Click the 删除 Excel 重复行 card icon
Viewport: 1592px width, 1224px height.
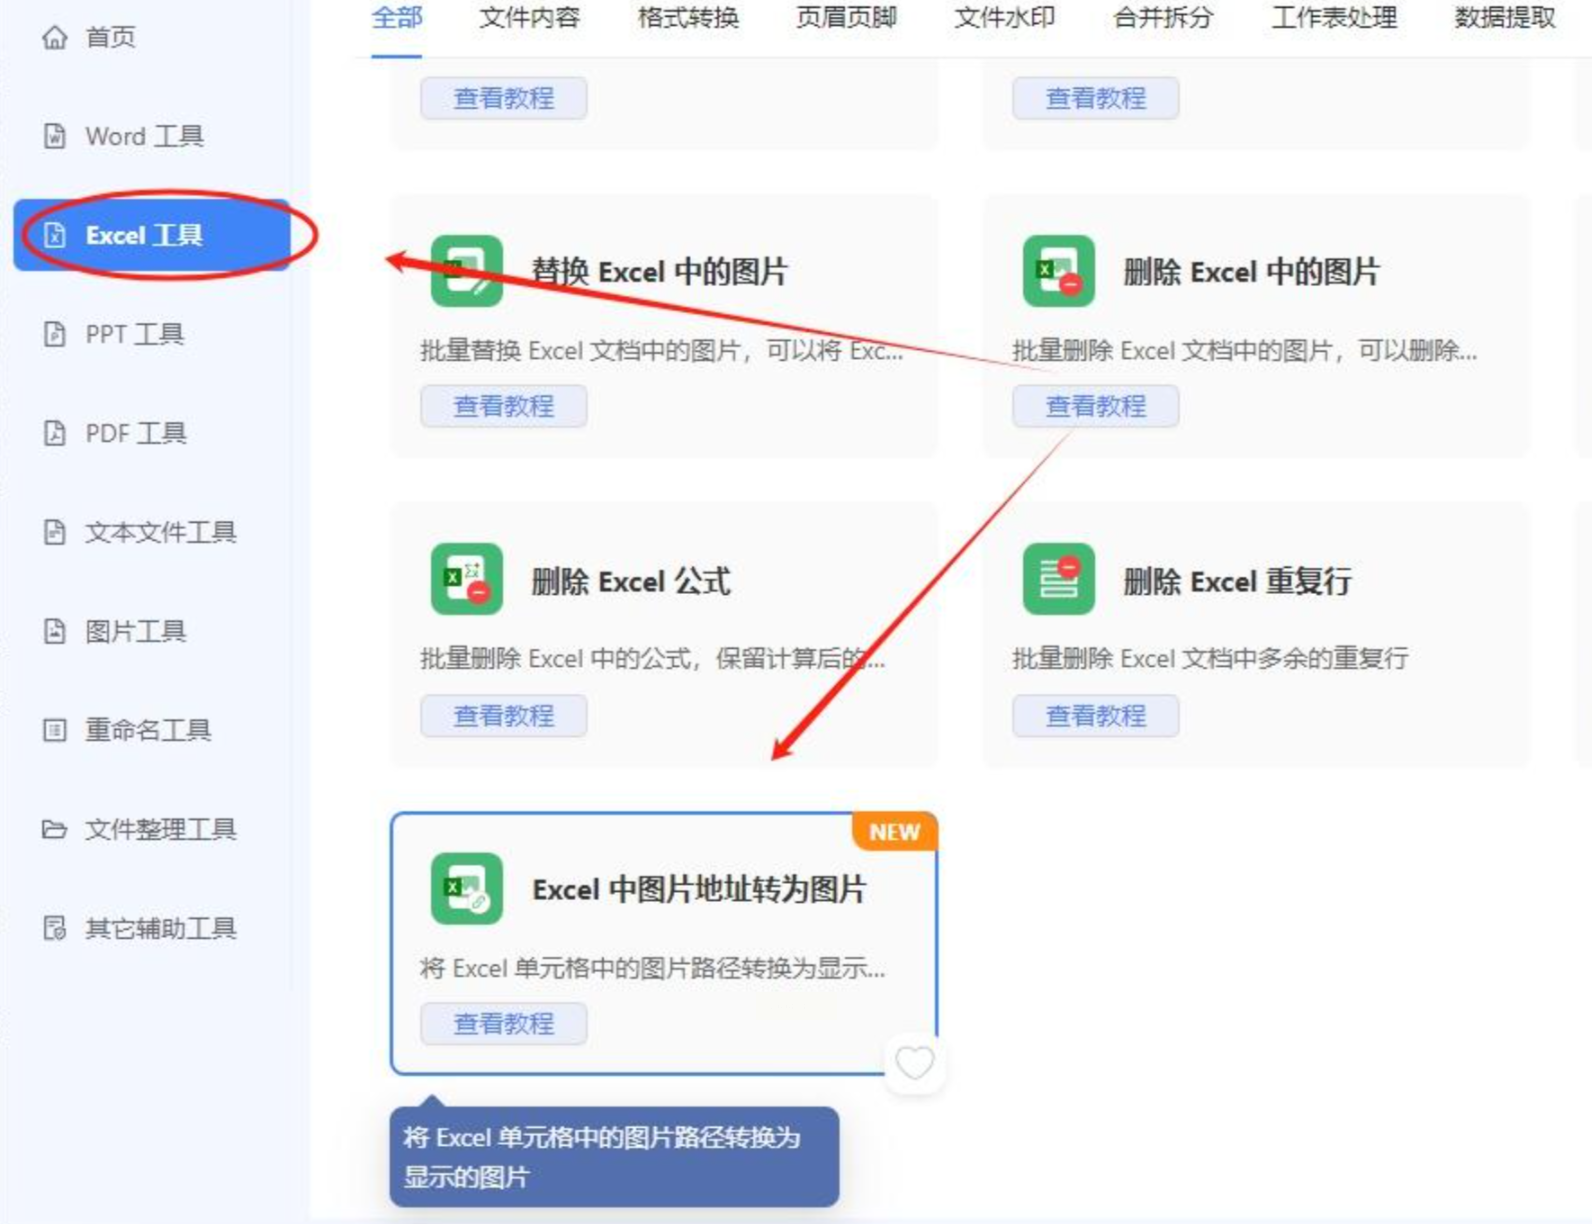coord(1059,579)
